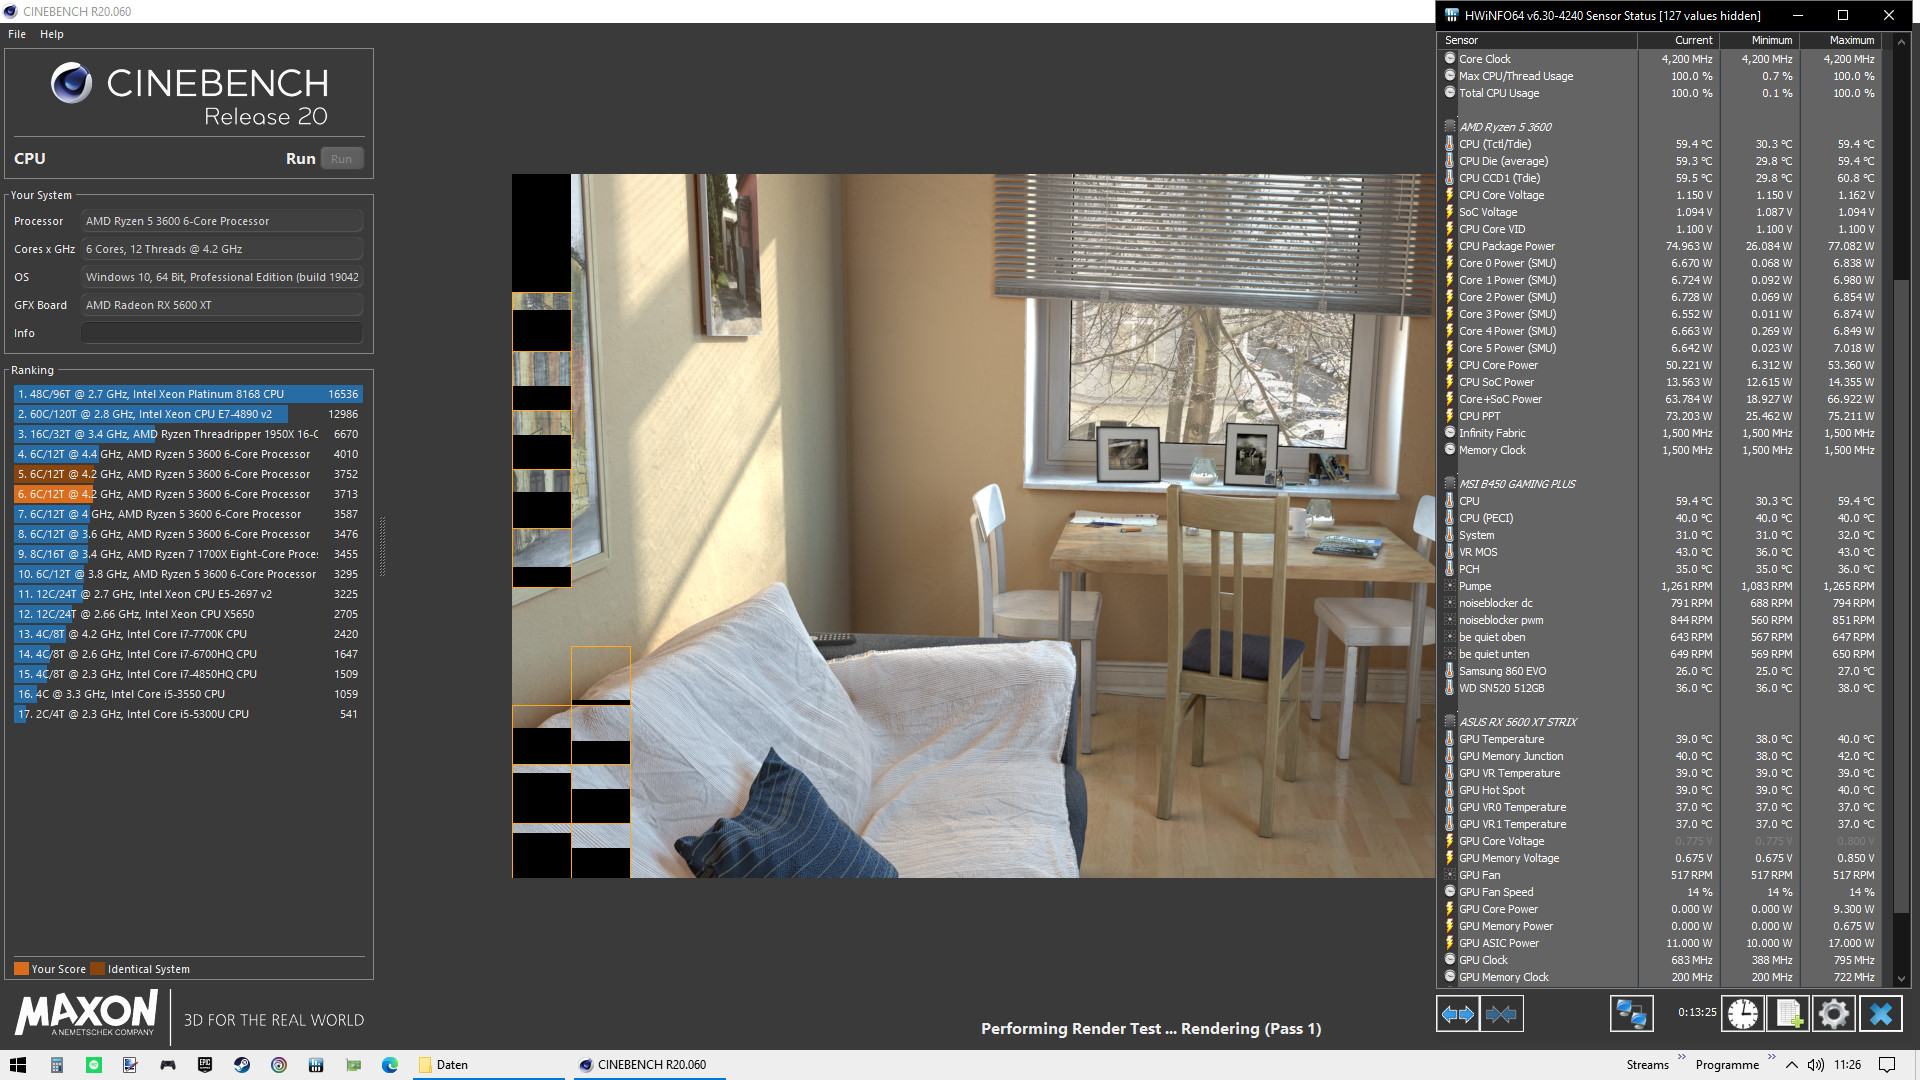The image size is (1920, 1080).
Task: Open the green Spotify-style taskbar icon
Action: [93, 1065]
